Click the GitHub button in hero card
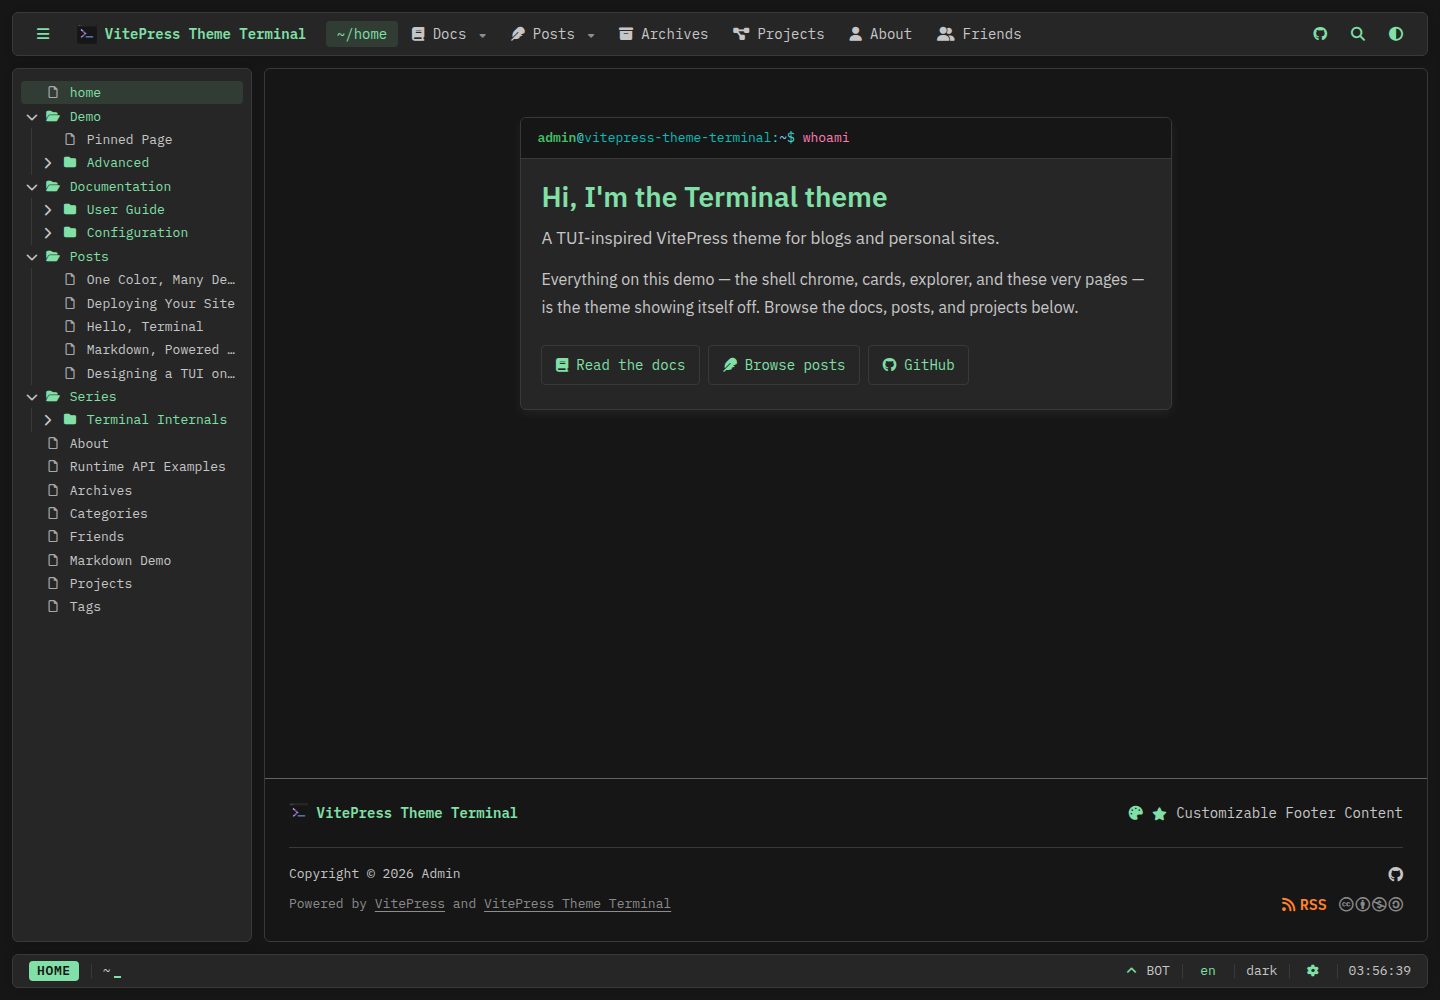Image resolution: width=1440 pixels, height=1000 pixels. (x=918, y=365)
